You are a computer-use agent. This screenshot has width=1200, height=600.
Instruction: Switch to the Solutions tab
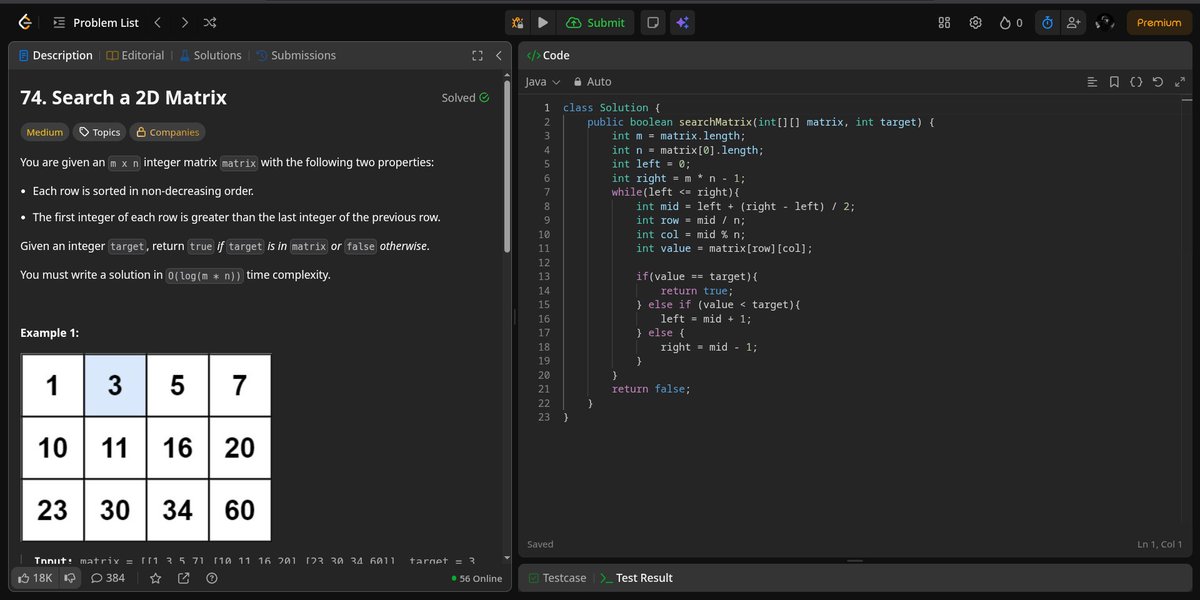210,55
